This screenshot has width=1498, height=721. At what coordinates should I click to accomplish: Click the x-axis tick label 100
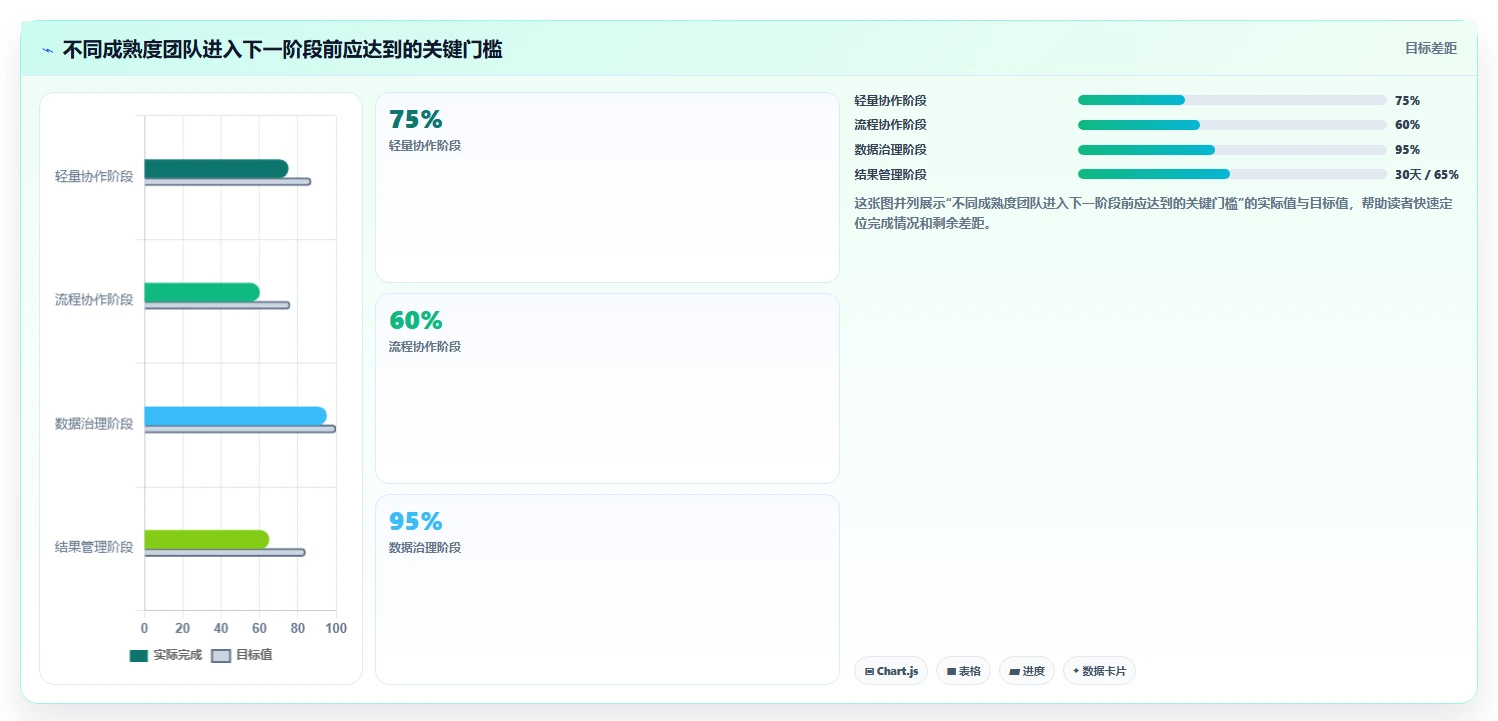coord(335,628)
